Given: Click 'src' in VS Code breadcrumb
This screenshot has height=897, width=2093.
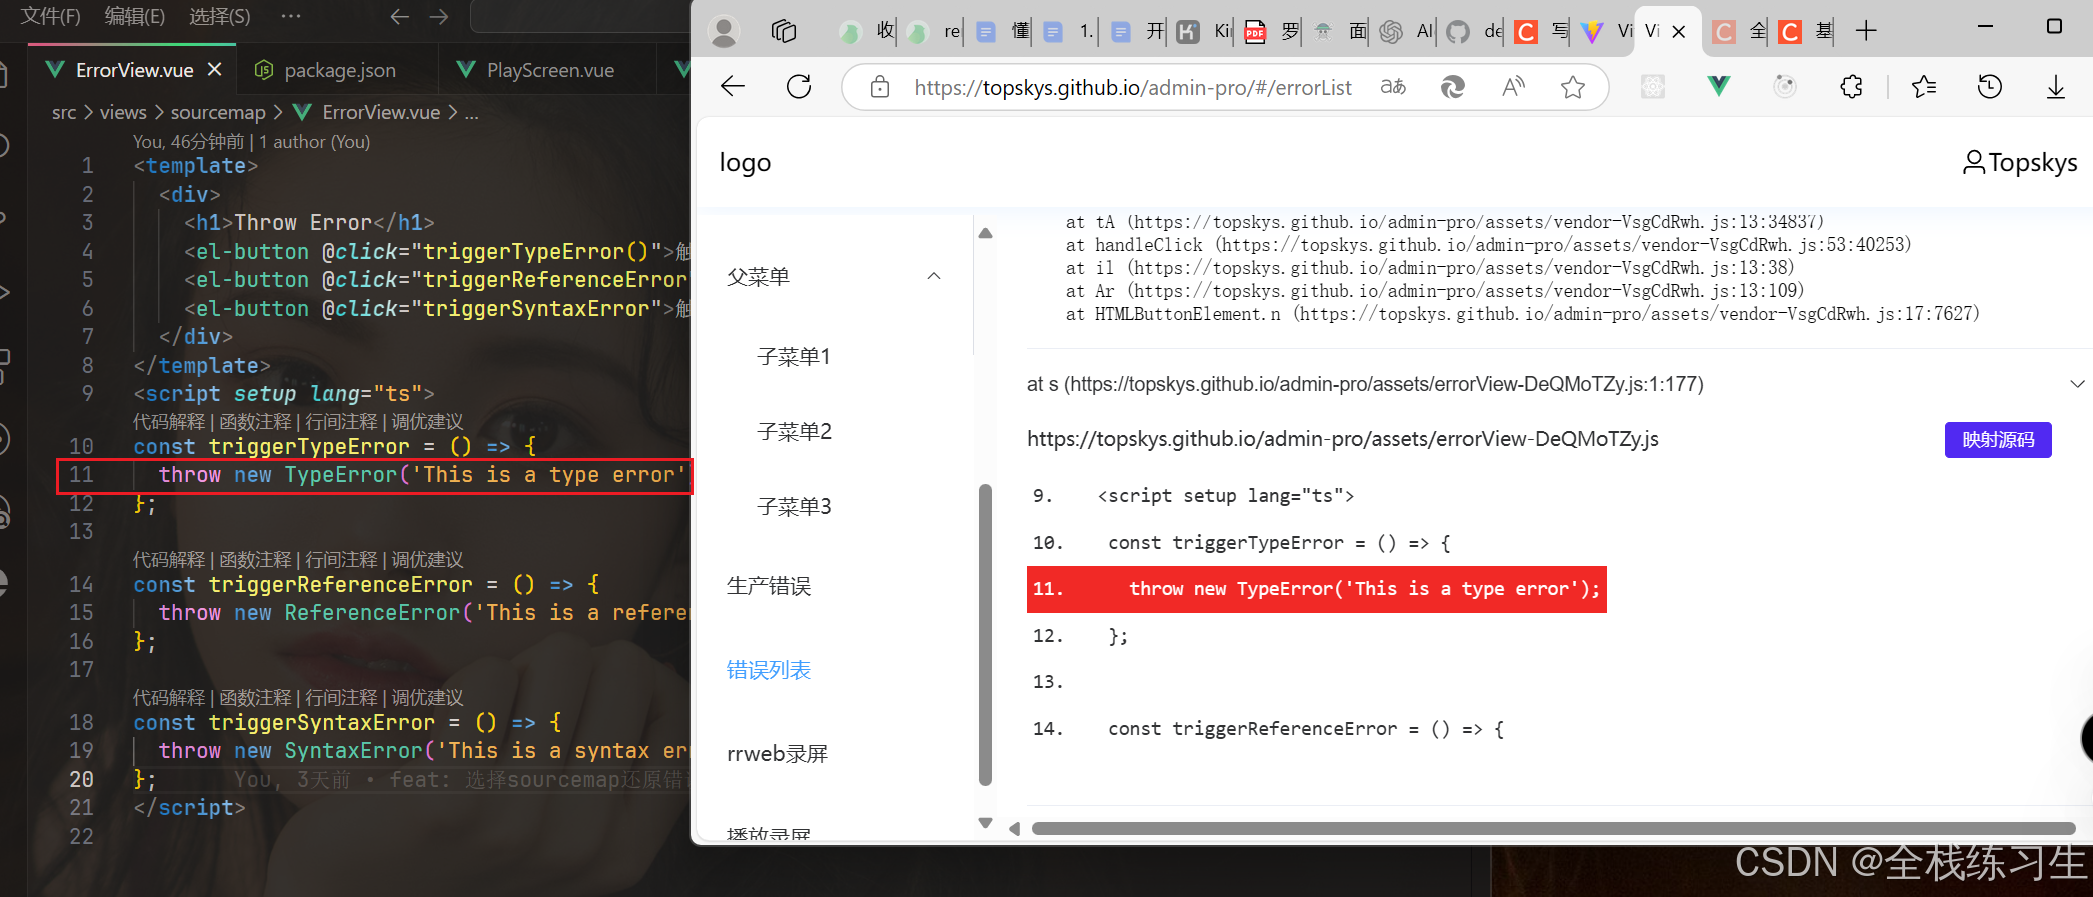Looking at the screenshot, I should (64, 112).
